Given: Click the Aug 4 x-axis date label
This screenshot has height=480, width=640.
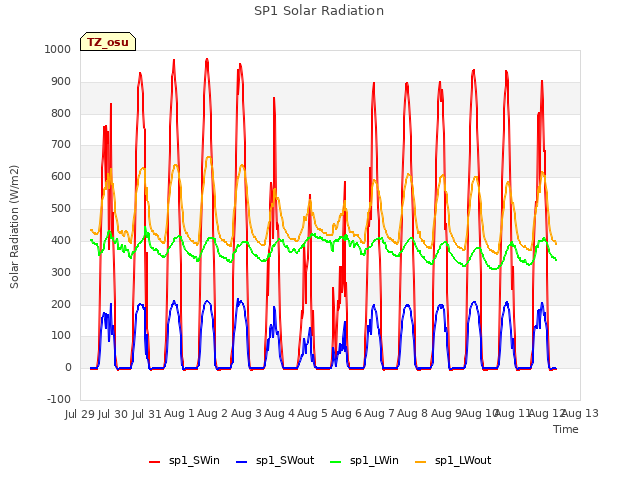Looking at the screenshot, I should coord(279,413).
